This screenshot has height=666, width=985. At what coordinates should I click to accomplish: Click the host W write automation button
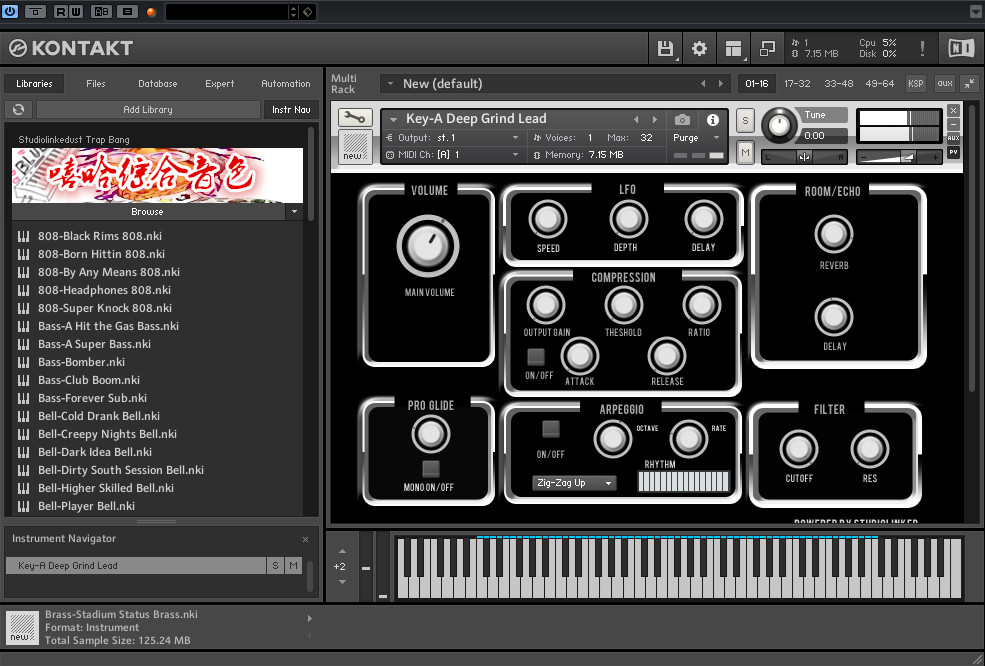coord(75,11)
